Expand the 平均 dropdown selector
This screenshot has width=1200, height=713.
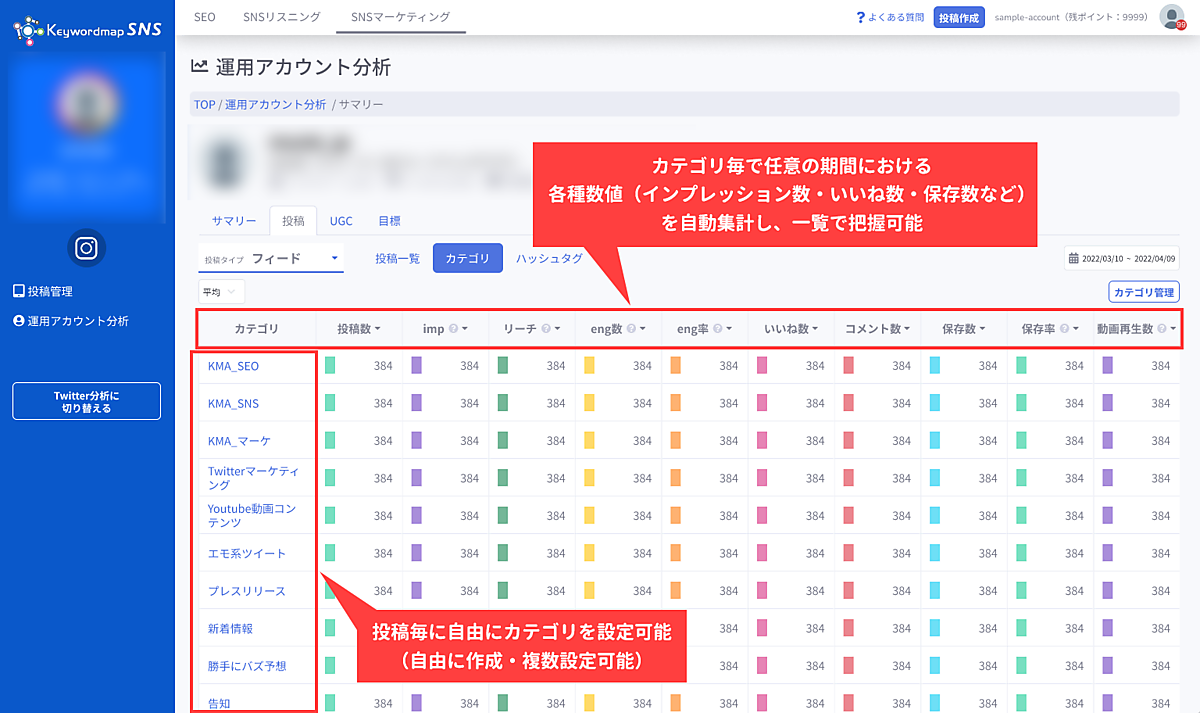click(221, 292)
